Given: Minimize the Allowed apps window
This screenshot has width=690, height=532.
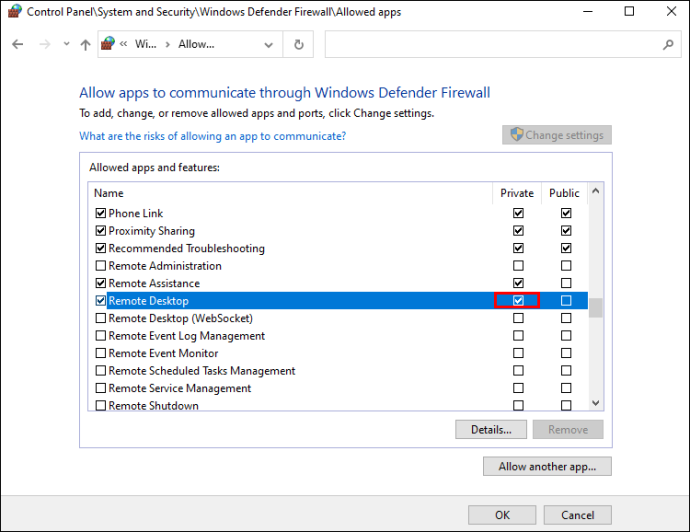Looking at the screenshot, I should [587, 11].
